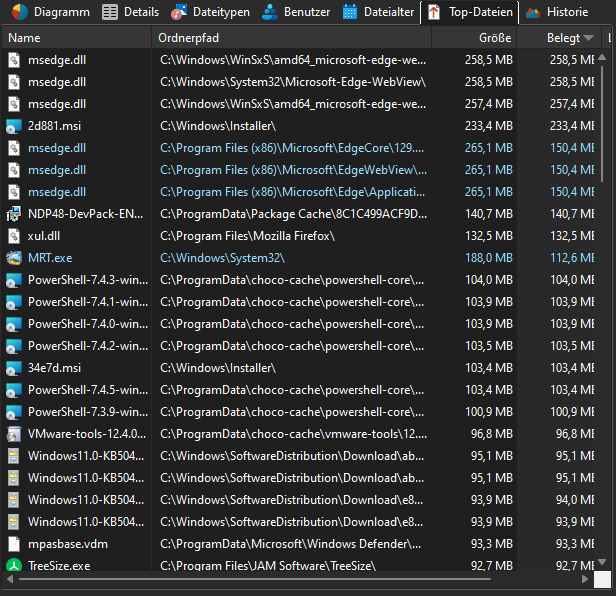
Task: Sort by the Größe column header
Action: (x=474, y=38)
